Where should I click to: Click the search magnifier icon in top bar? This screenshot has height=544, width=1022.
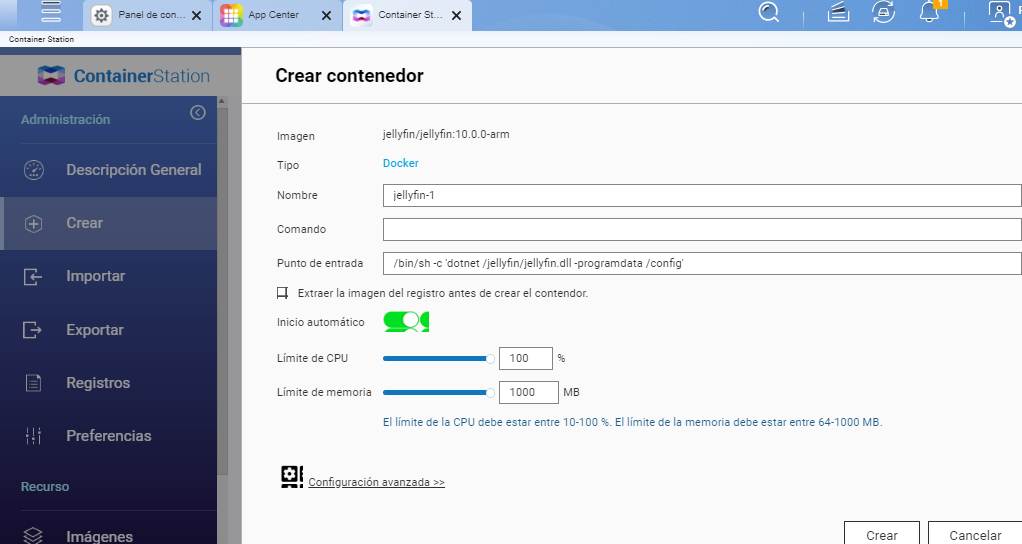769,12
